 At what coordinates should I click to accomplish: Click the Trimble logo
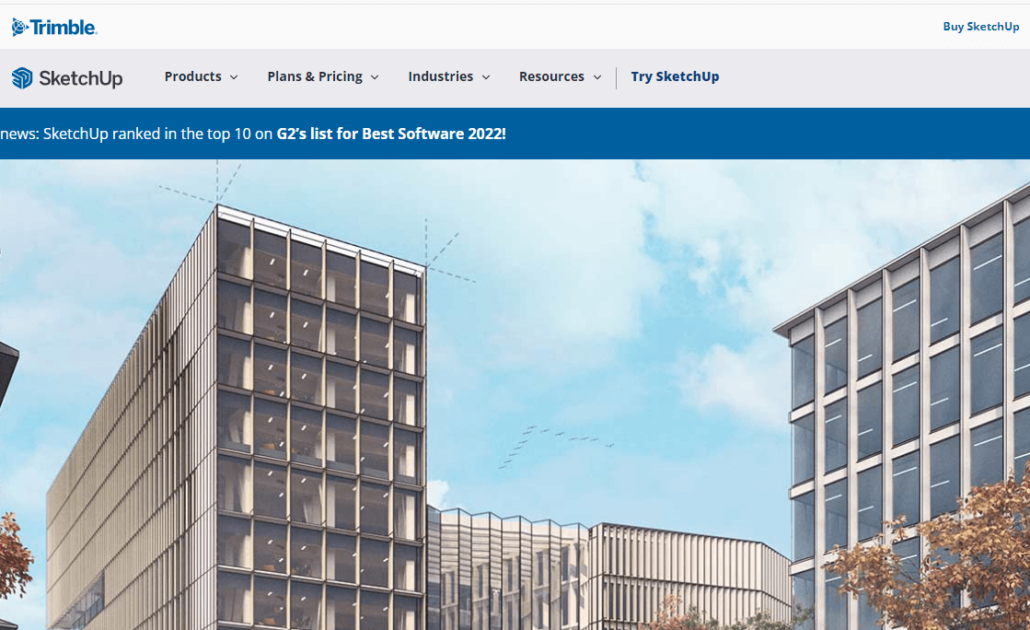[55, 27]
